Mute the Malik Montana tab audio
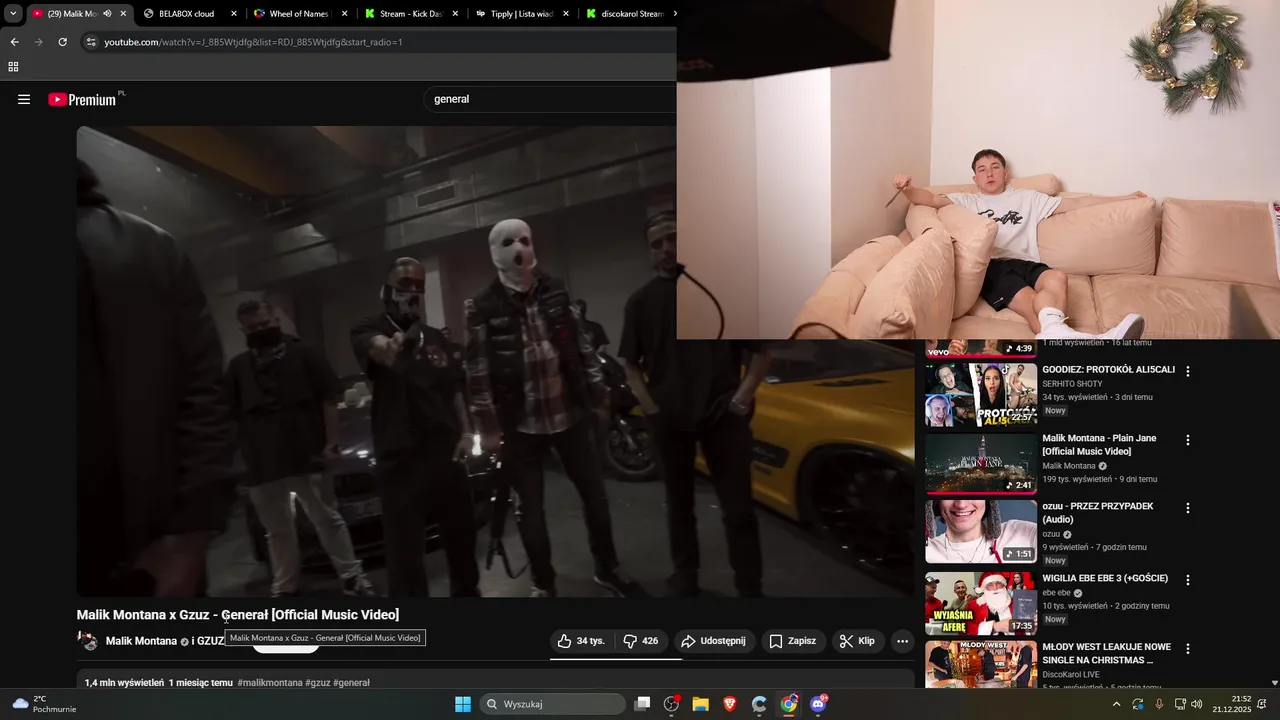The image size is (1280, 720). click(107, 14)
